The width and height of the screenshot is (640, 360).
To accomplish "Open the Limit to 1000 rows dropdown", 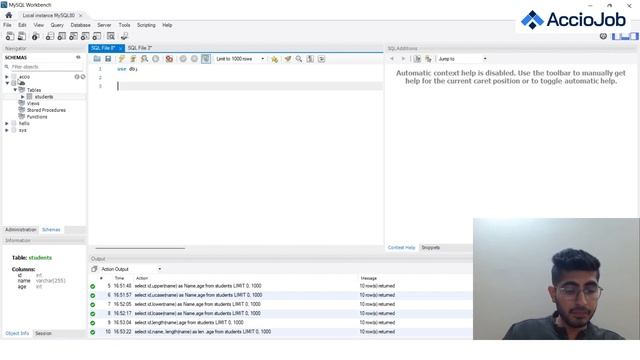I will 240,59.
